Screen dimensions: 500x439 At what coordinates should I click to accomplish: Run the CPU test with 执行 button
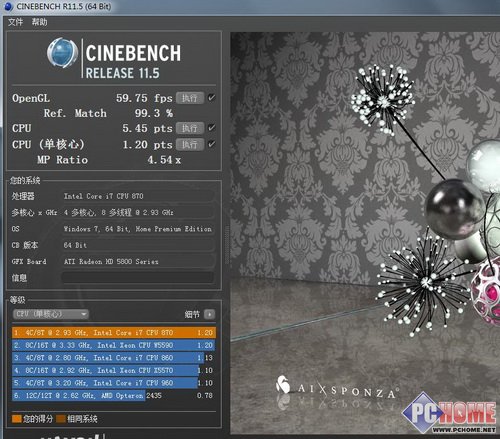190,128
